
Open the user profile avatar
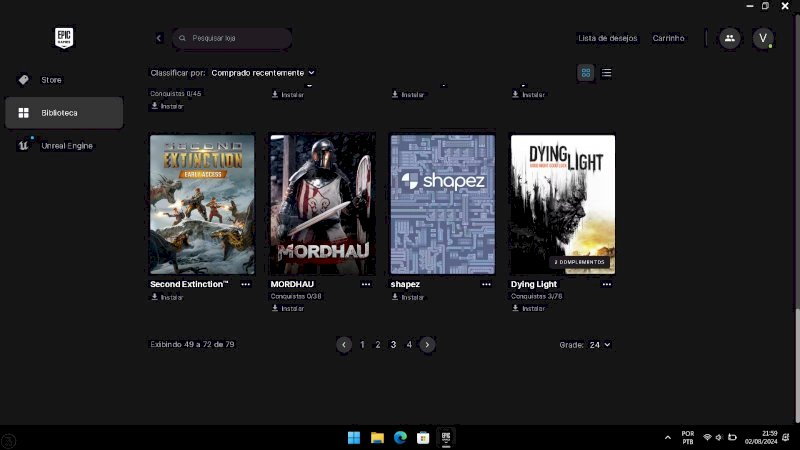[x=763, y=38]
